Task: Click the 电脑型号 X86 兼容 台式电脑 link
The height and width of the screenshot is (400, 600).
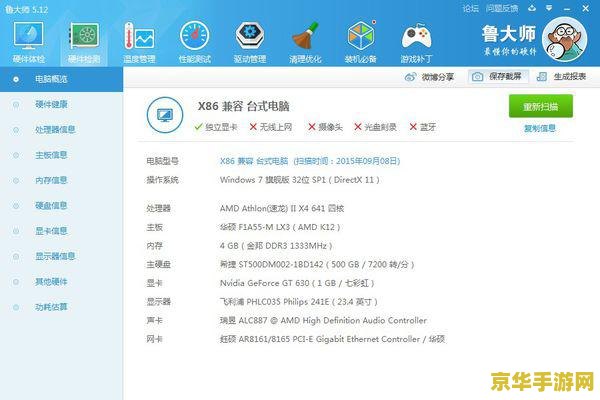Action: pos(310,161)
